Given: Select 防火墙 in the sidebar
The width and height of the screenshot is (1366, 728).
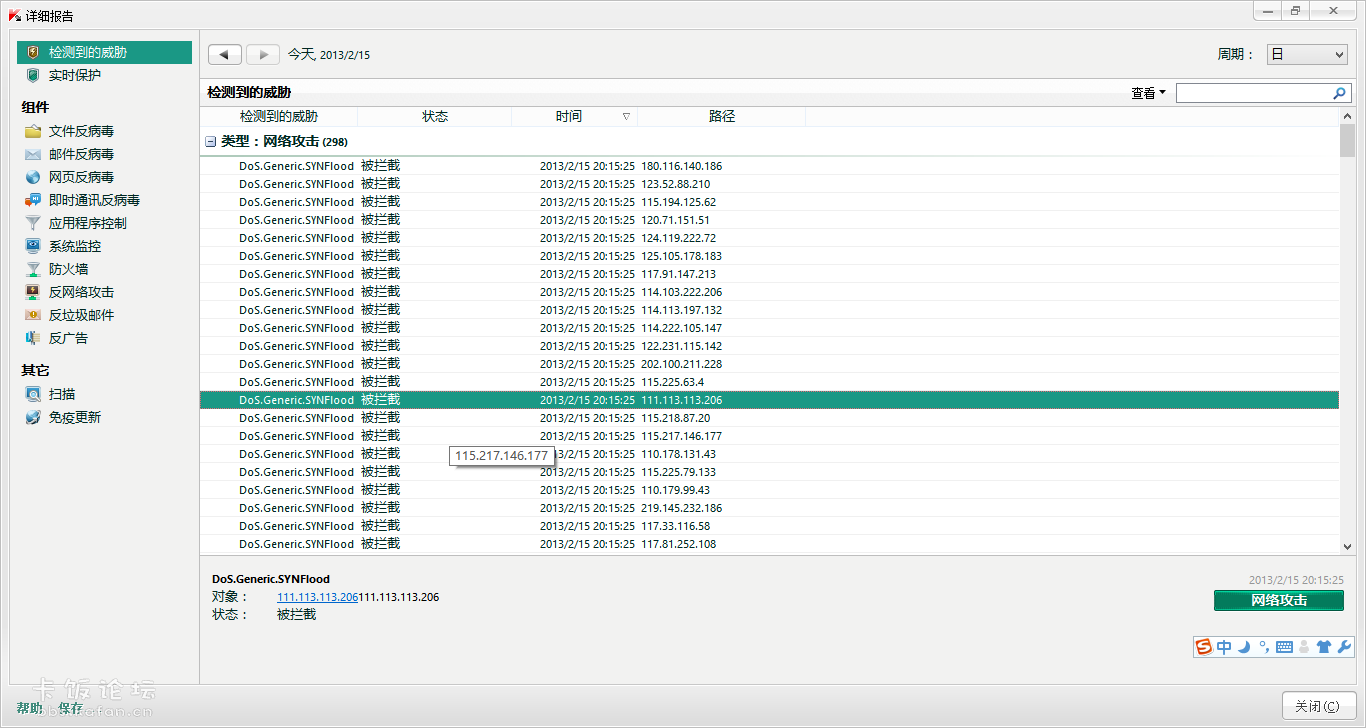Looking at the screenshot, I should pos(68,269).
